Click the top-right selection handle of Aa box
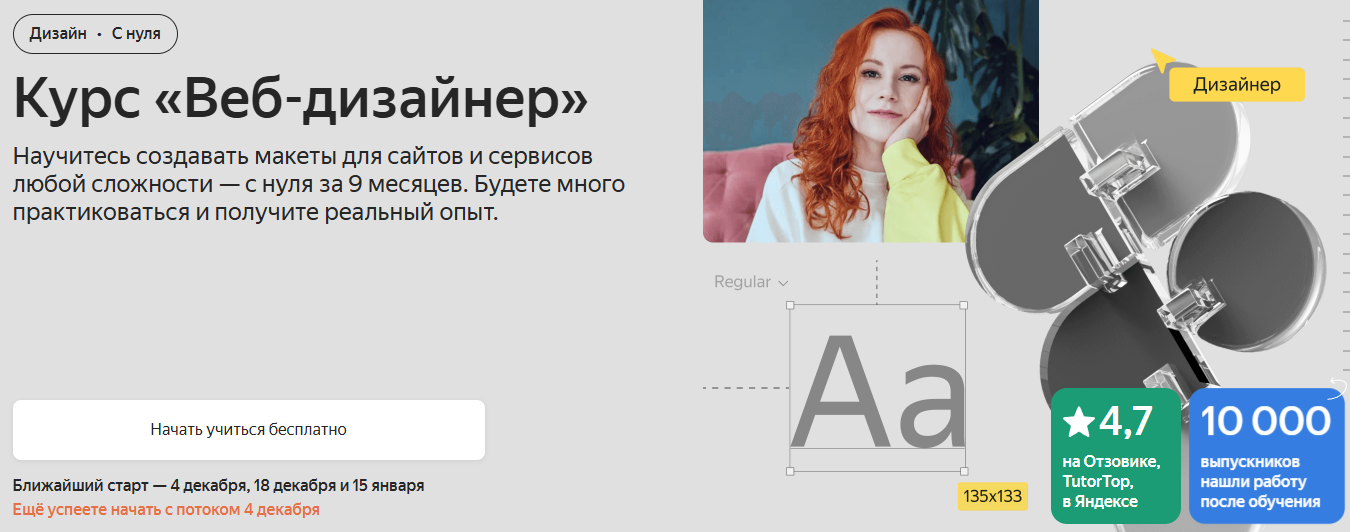Image resolution: width=1350 pixels, height=532 pixels. pos(964,305)
